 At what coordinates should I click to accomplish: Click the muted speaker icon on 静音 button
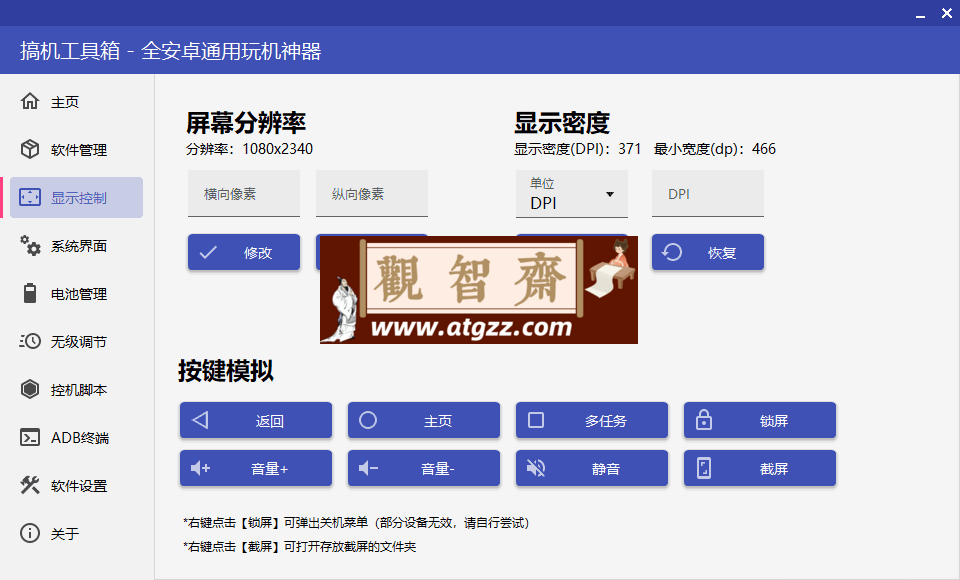click(x=536, y=469)
